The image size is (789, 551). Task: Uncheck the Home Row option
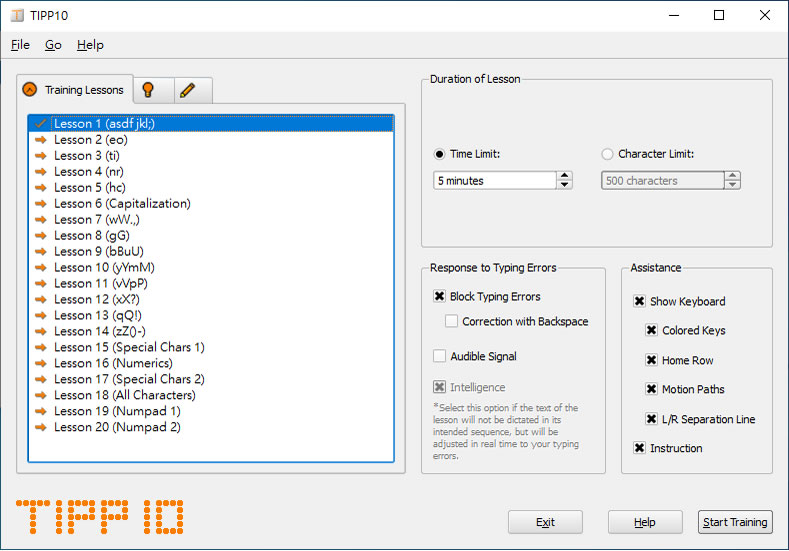coord(651,360)
